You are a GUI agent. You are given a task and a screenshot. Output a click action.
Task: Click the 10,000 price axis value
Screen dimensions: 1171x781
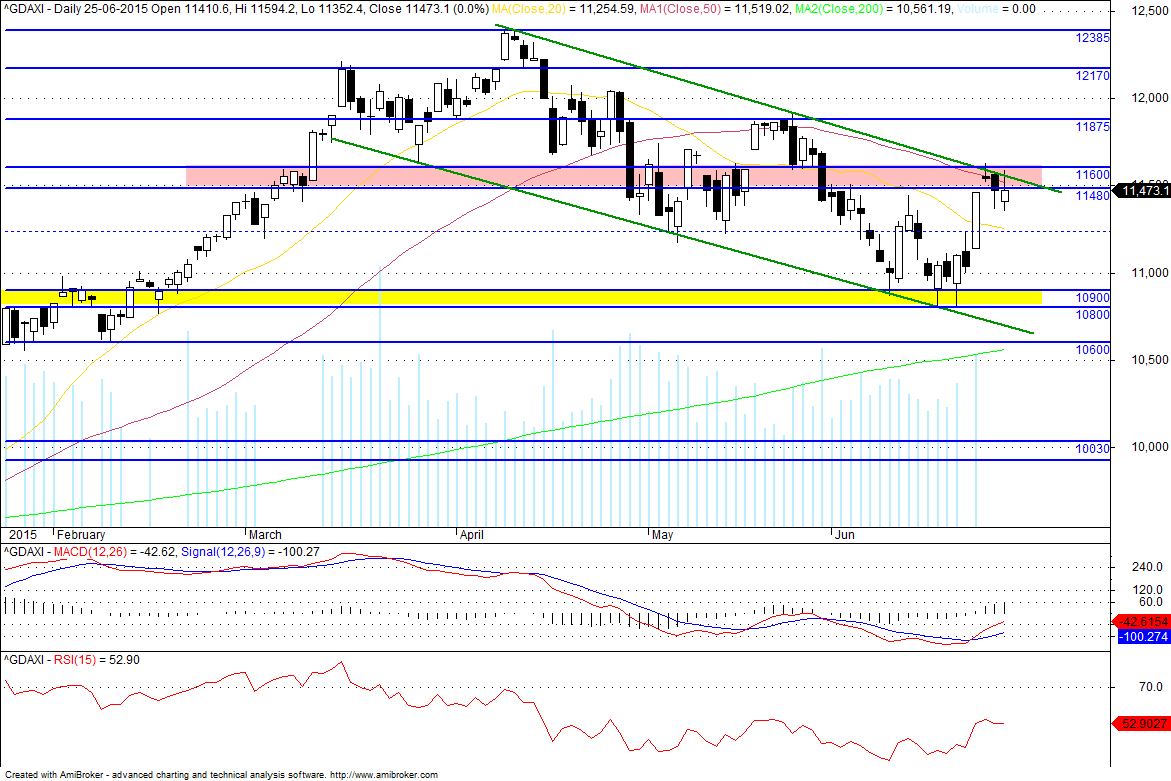1150,446
